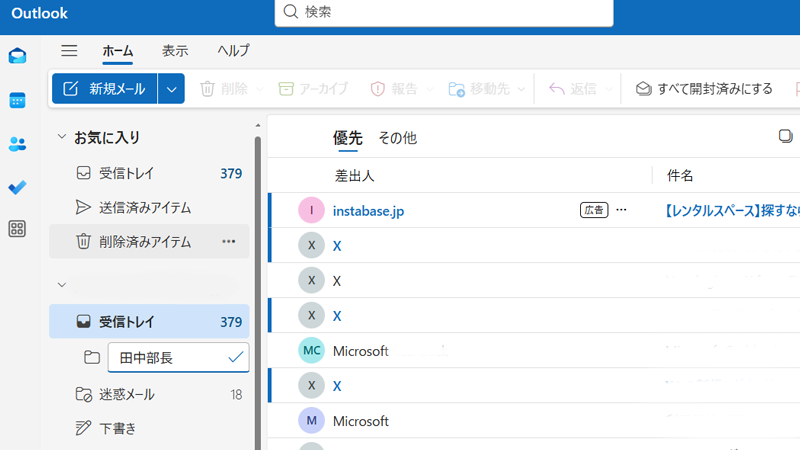
Task: Switch to the 優先 inbox tab
Action: point(347,138)
